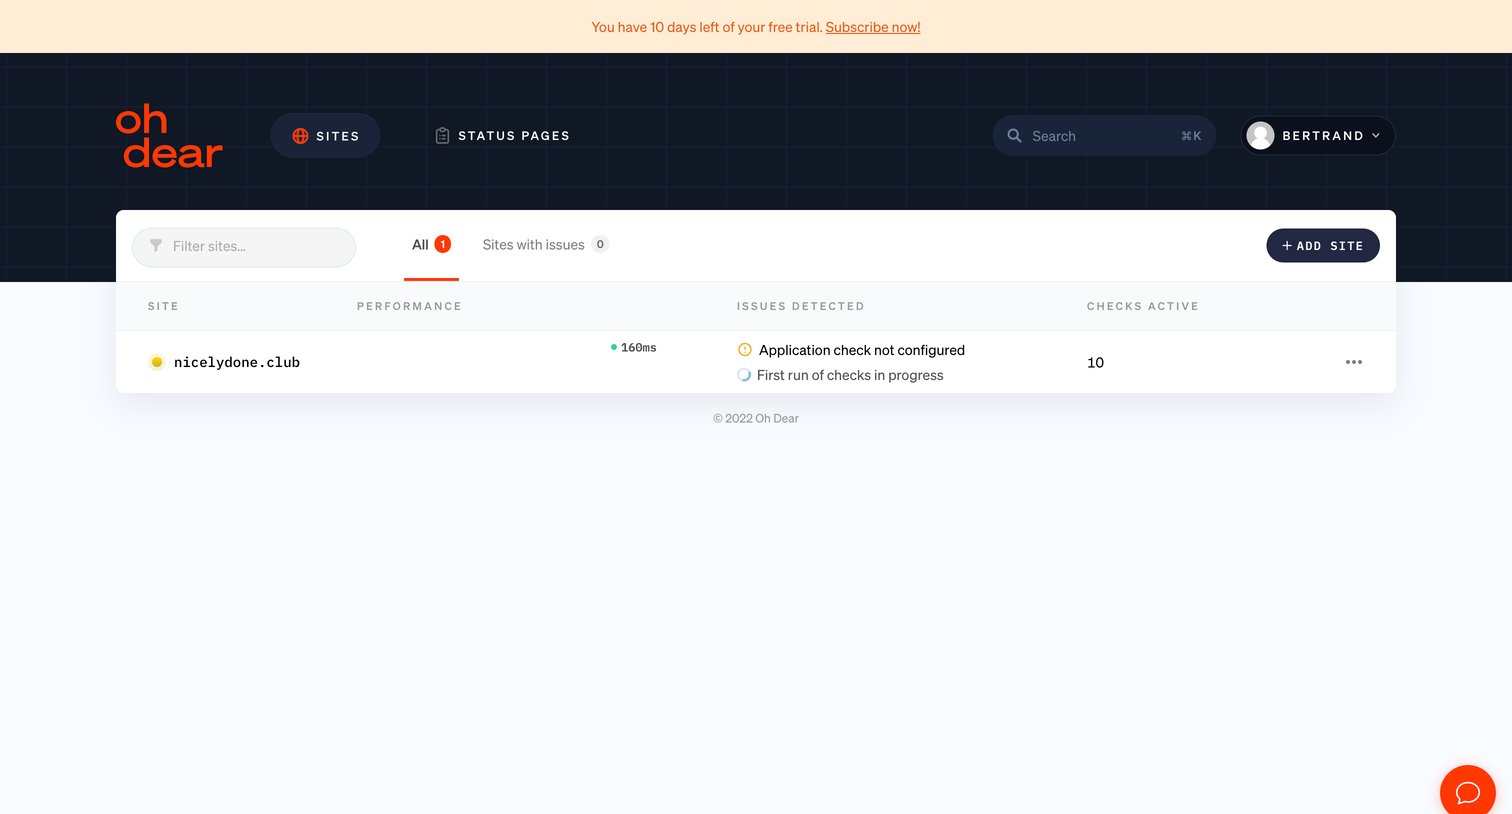The image size is (1512, 814).
Task: Open the Sites navigation tab
Action: [x=325, y=136]
